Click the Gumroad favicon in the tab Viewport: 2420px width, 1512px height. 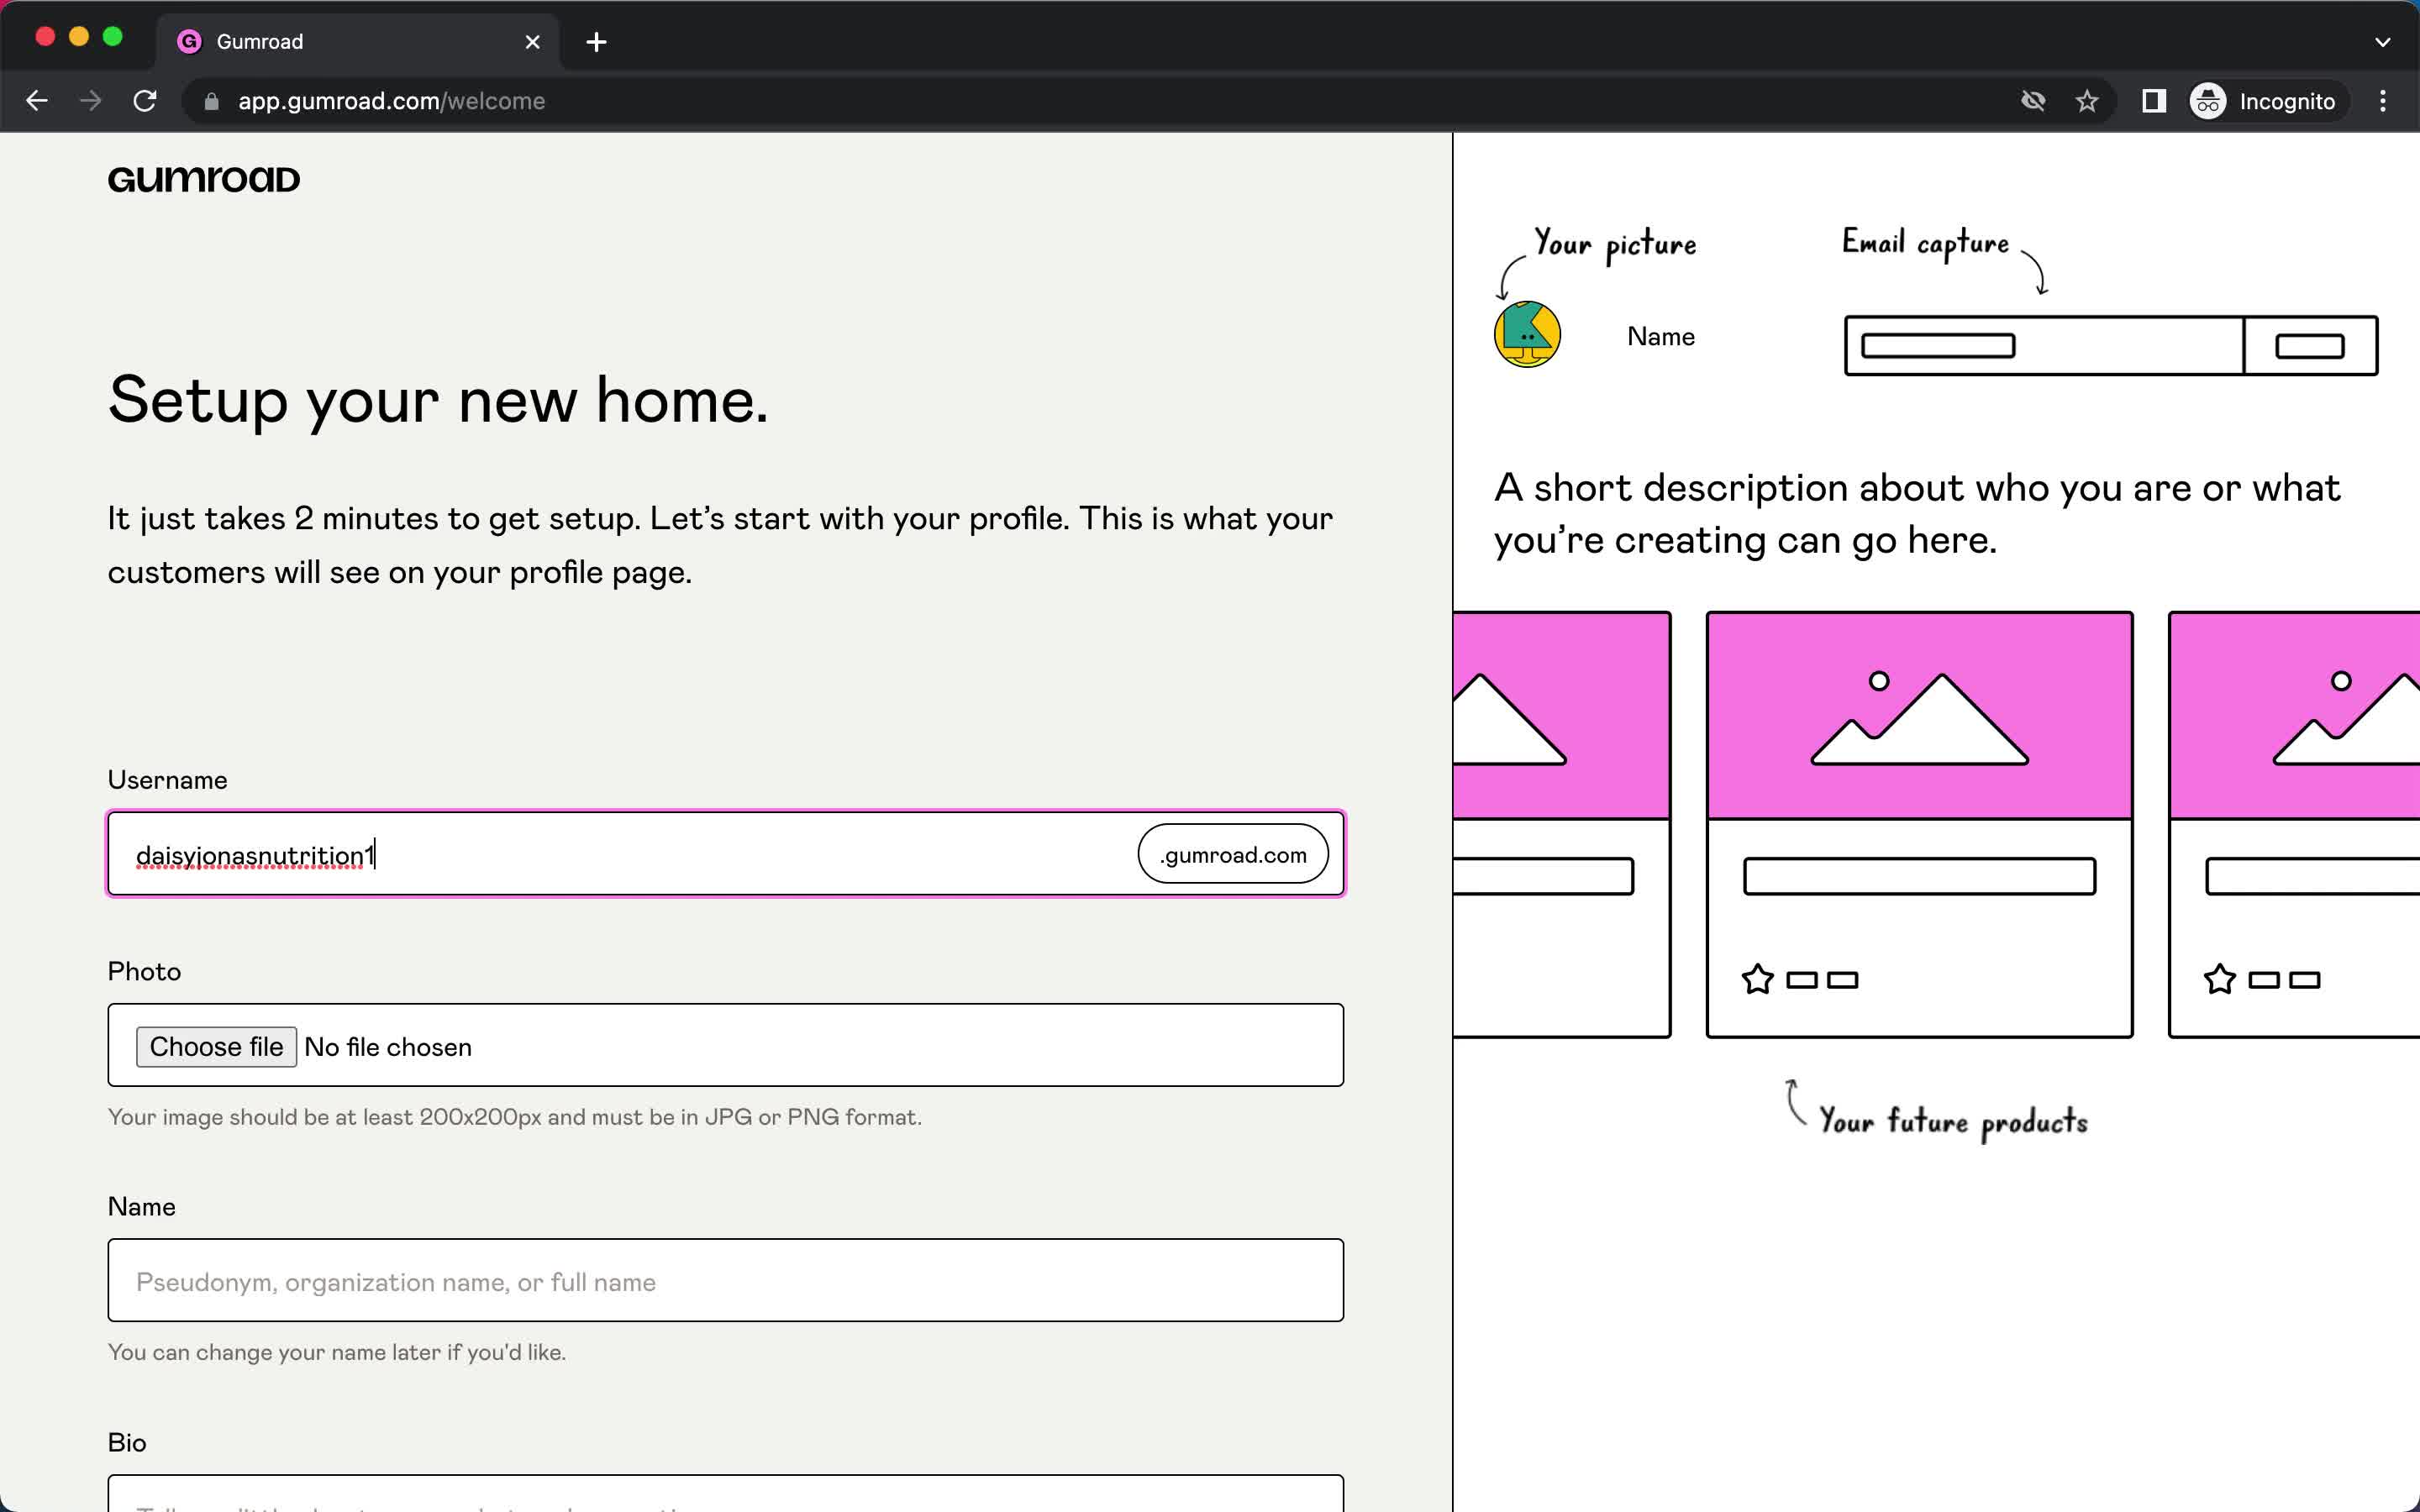pyautogui.click(x=189, y=42)
